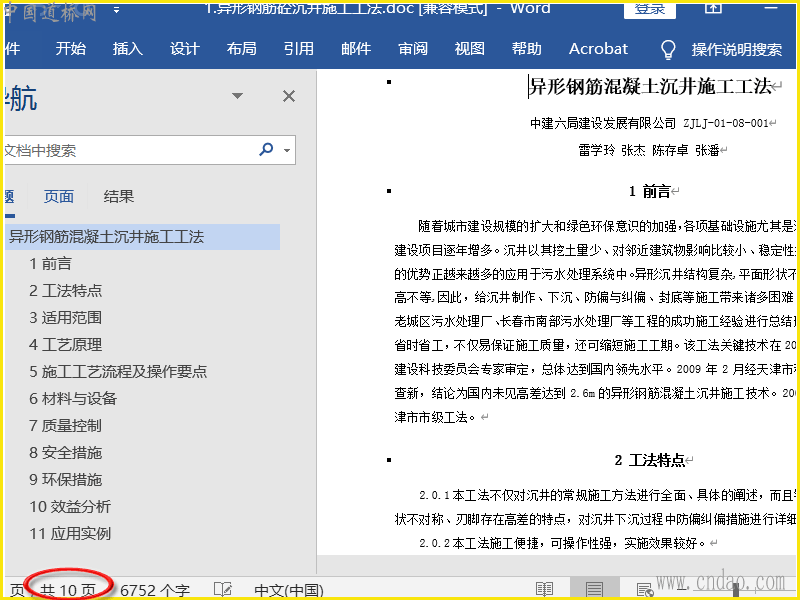Jump to heading 8 安全措施

coord(65,453)
